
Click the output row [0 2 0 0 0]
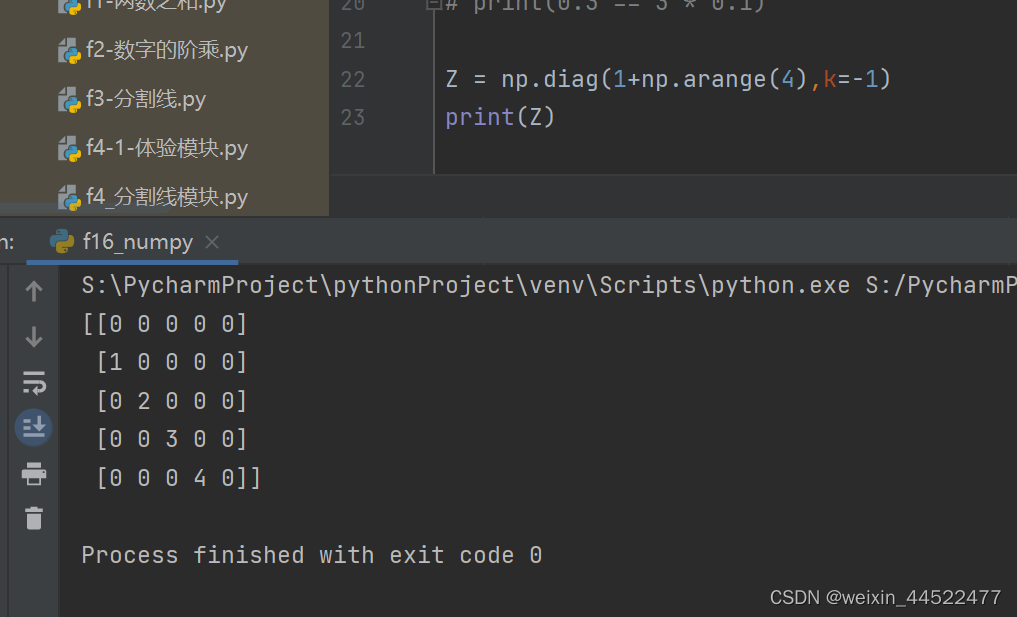pos(172,401)
